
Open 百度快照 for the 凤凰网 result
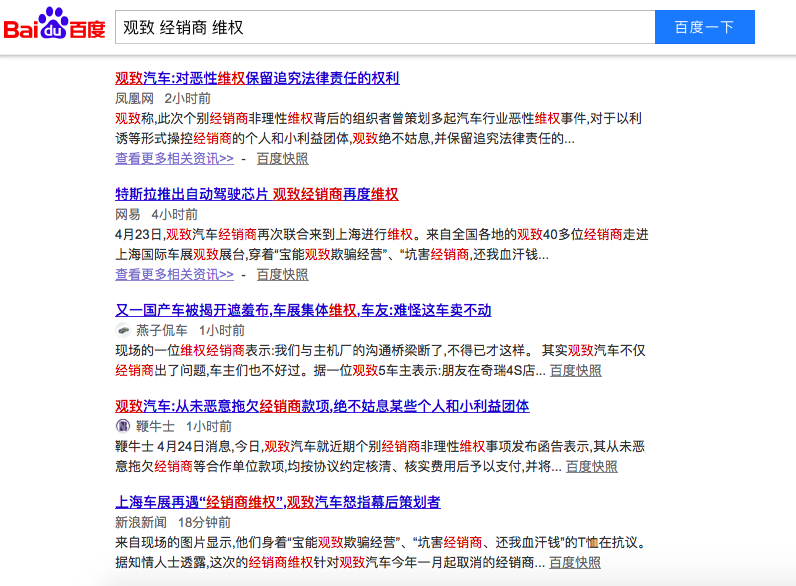(x=283, y=158)
